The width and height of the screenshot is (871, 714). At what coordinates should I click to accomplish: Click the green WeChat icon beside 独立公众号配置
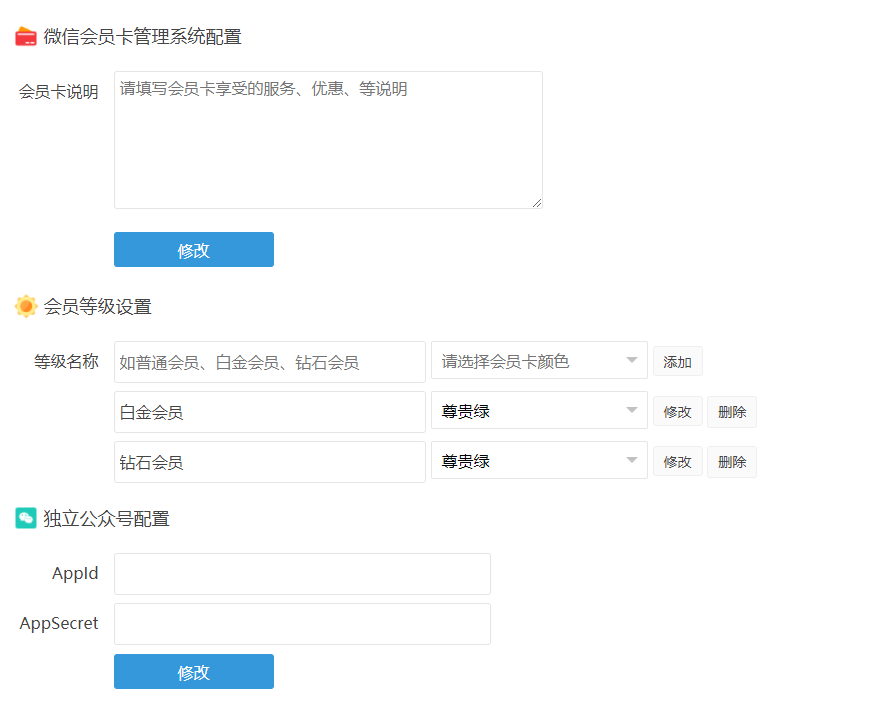click(26, 518)
